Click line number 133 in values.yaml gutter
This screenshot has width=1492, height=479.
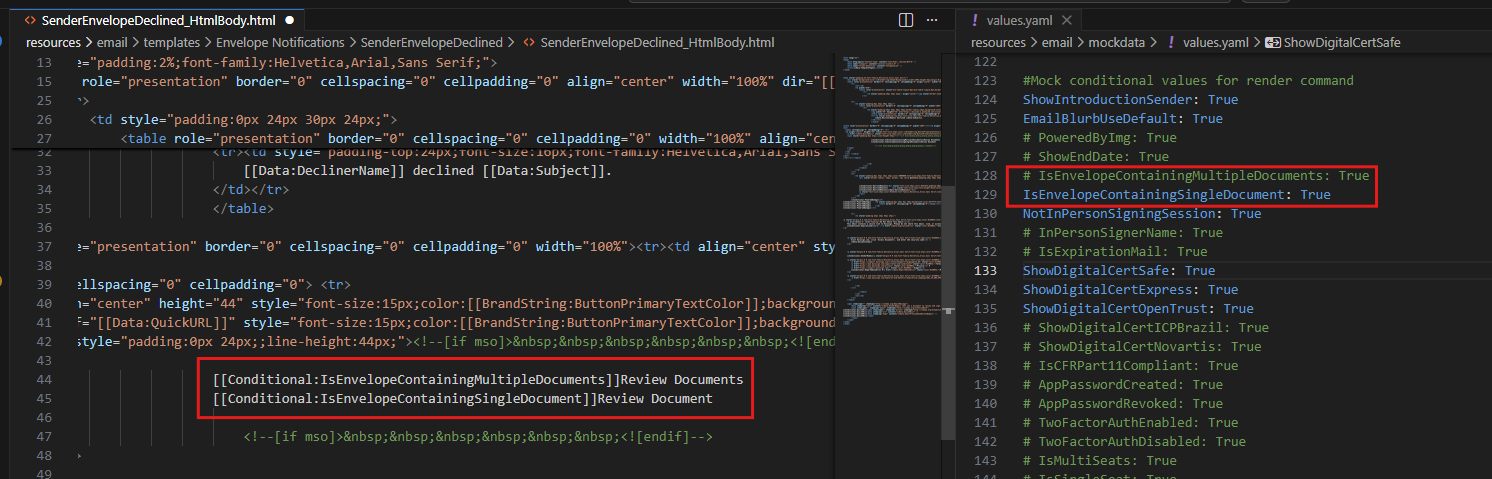pyautogui.click(x=985, y=270)
